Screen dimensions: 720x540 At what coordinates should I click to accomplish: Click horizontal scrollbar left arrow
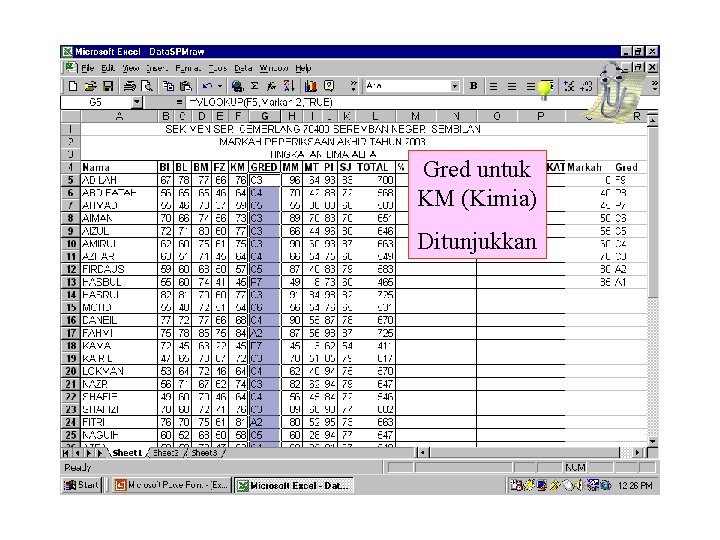pyautogui.click(x=422, y=453)
